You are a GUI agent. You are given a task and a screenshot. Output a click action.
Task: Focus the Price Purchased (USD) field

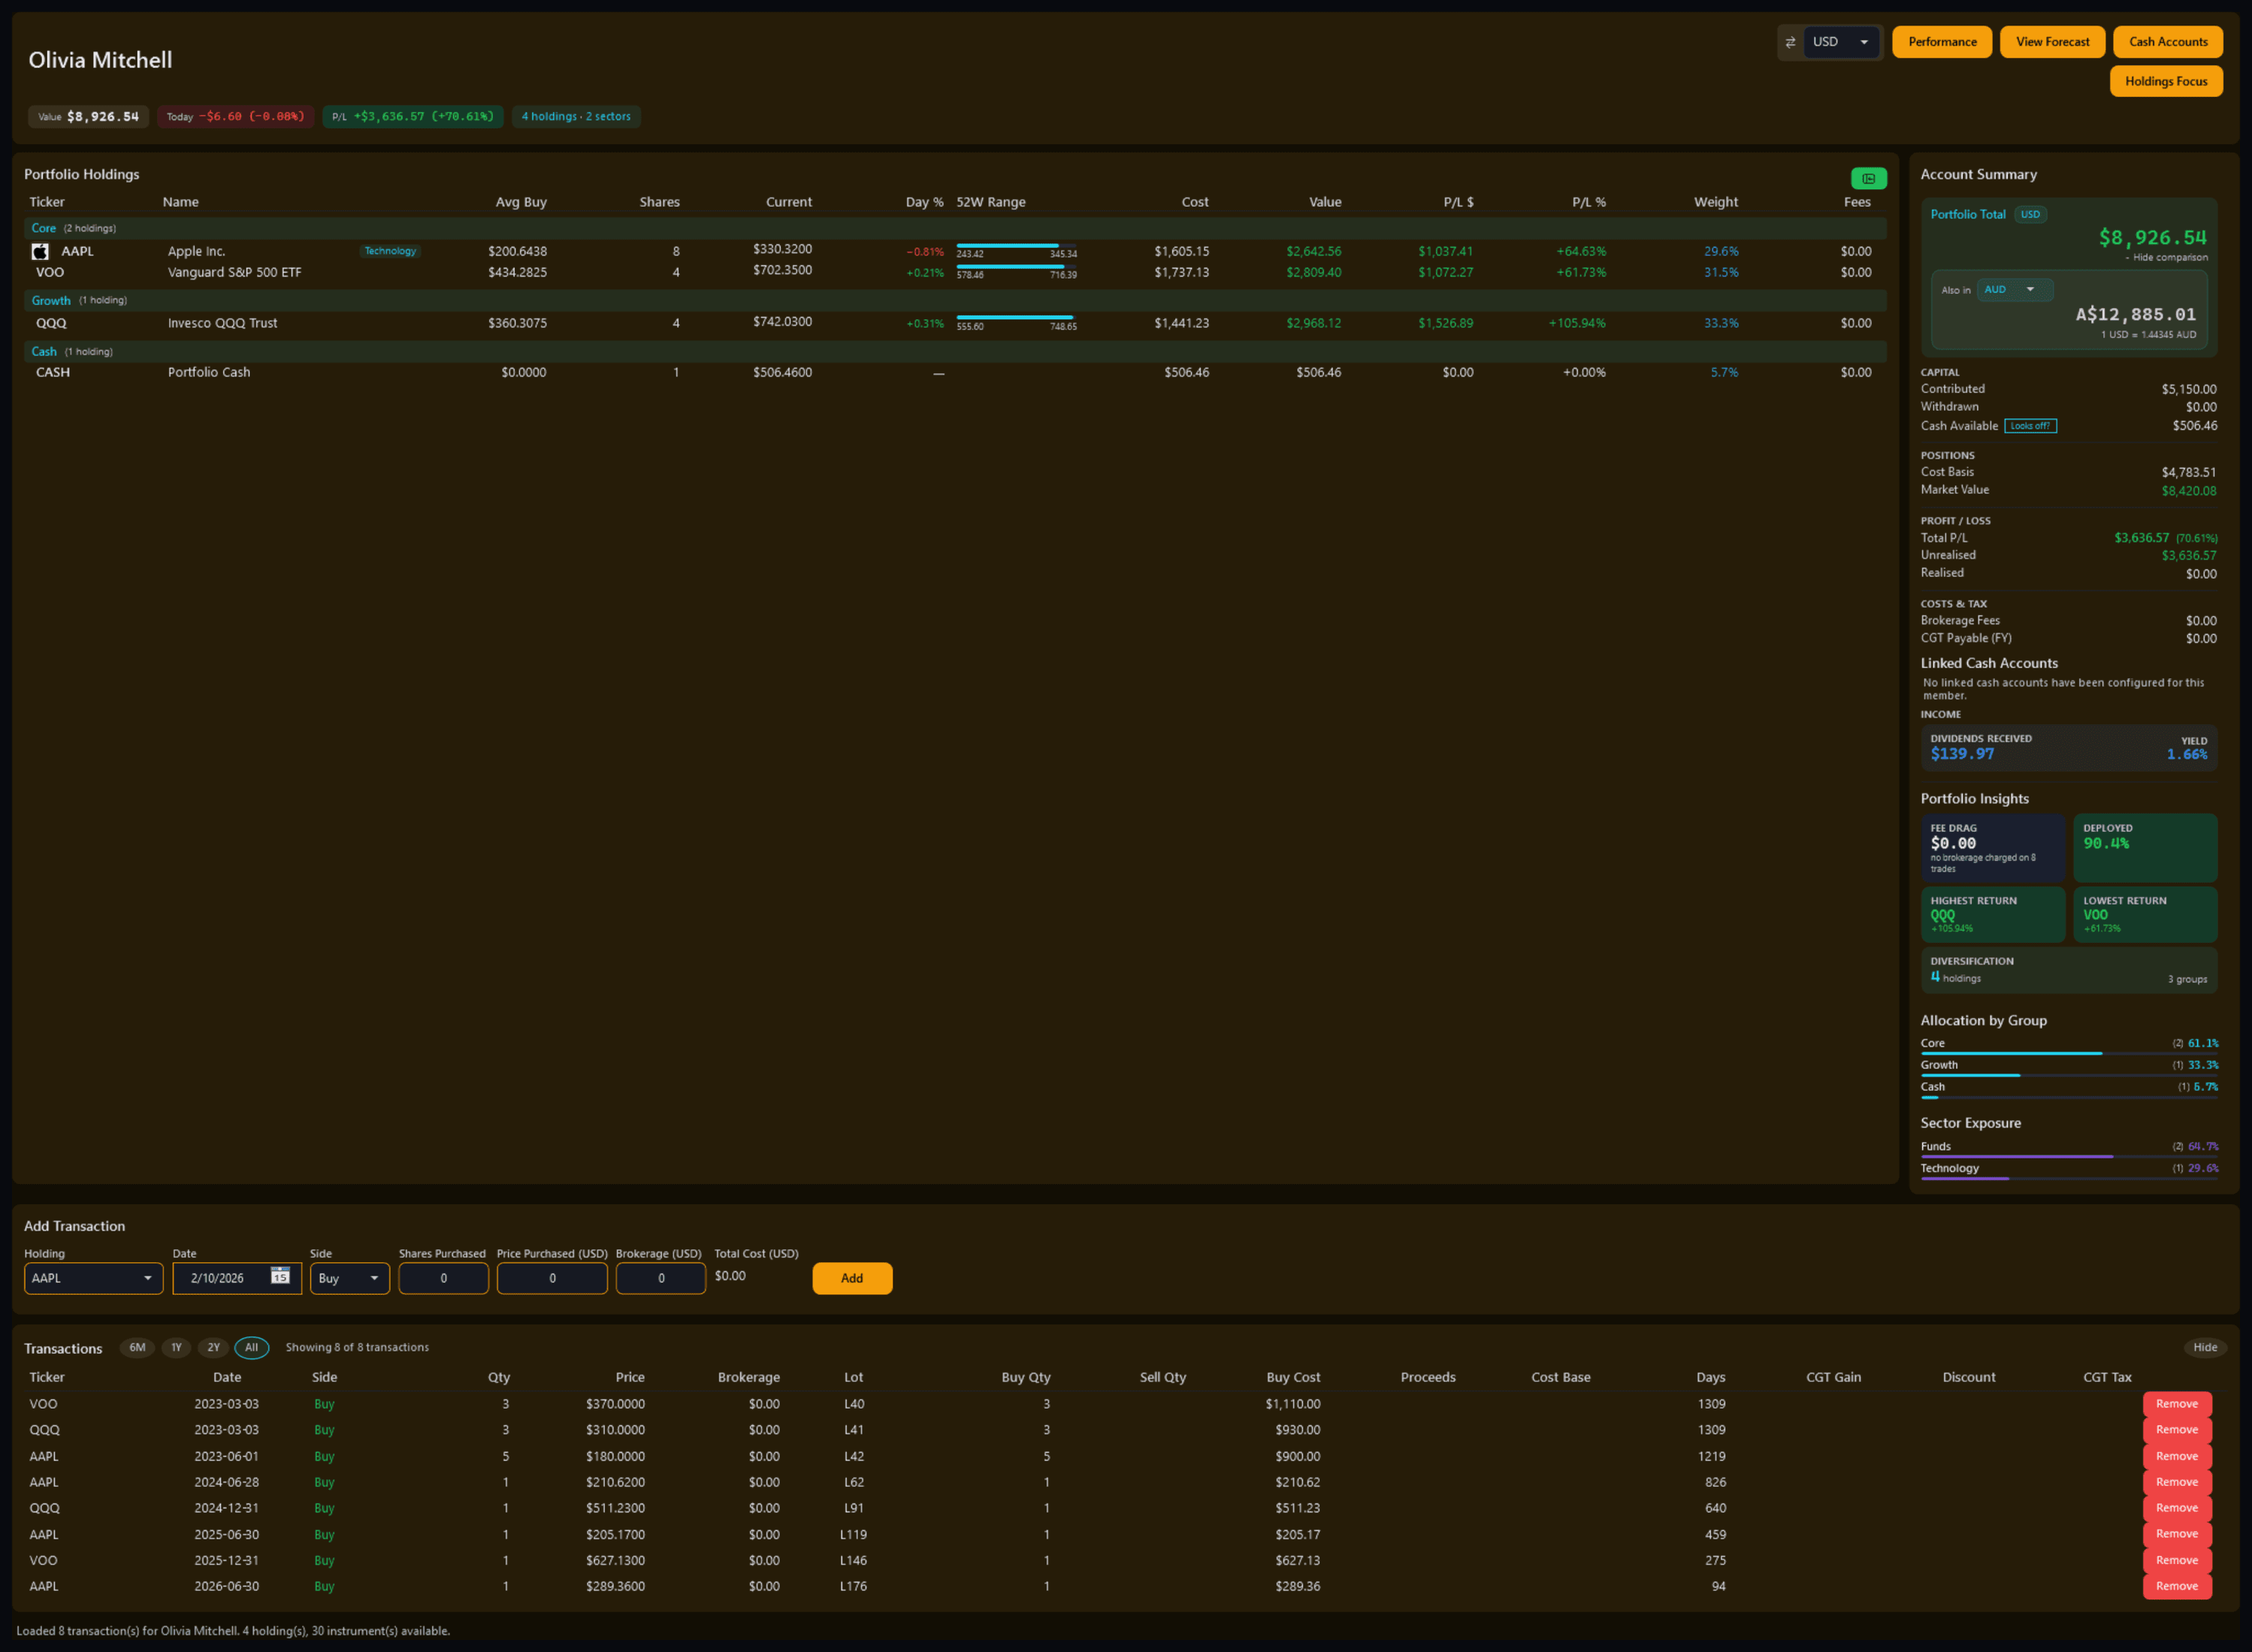tap(552, 1278)
